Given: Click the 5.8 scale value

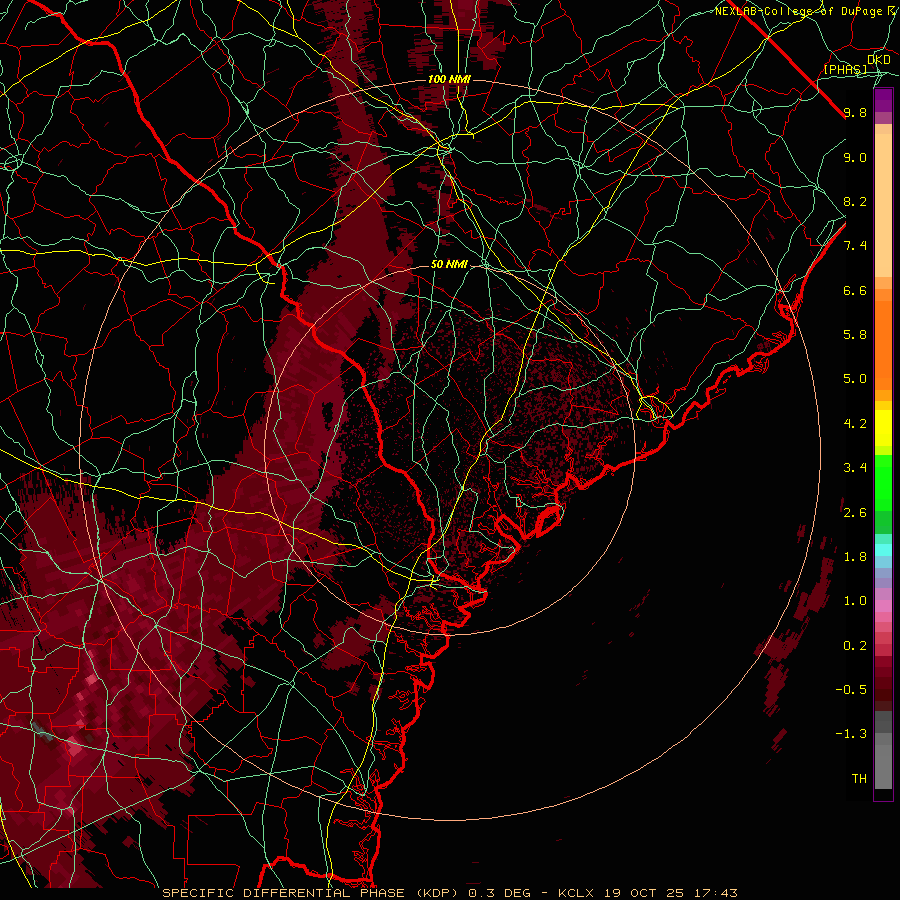Looking at the screenshot, I should click(x=855, y=335).
